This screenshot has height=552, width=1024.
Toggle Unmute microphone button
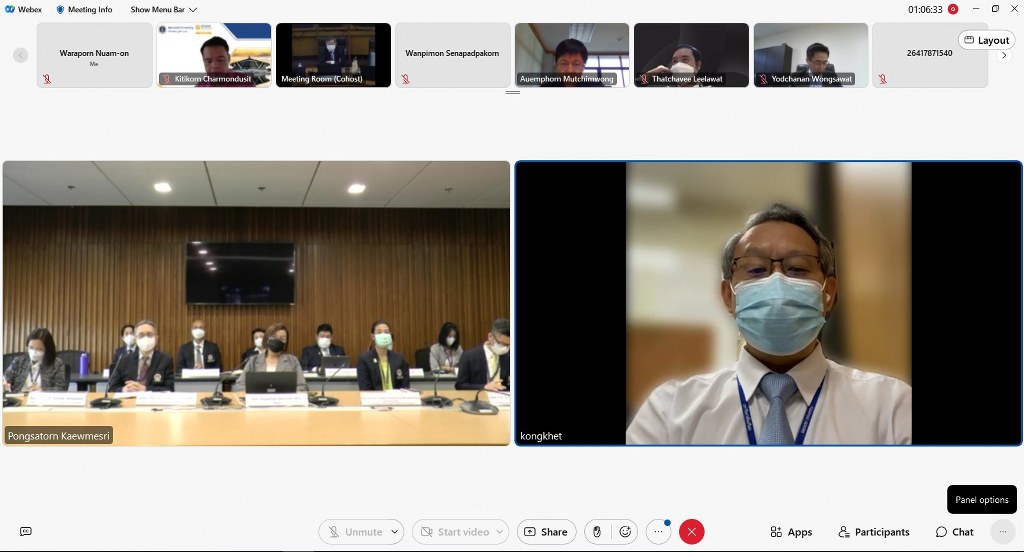(355, 532)
